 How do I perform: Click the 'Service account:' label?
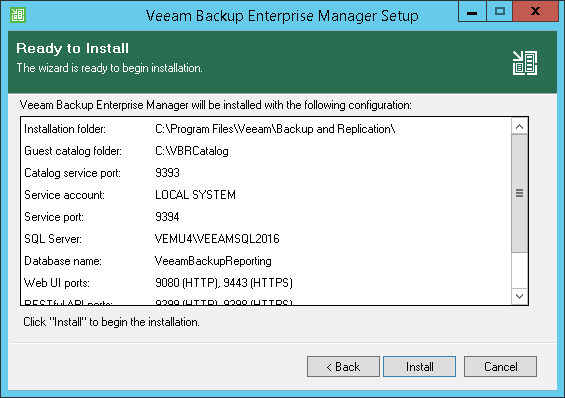[x=64, y=195]
